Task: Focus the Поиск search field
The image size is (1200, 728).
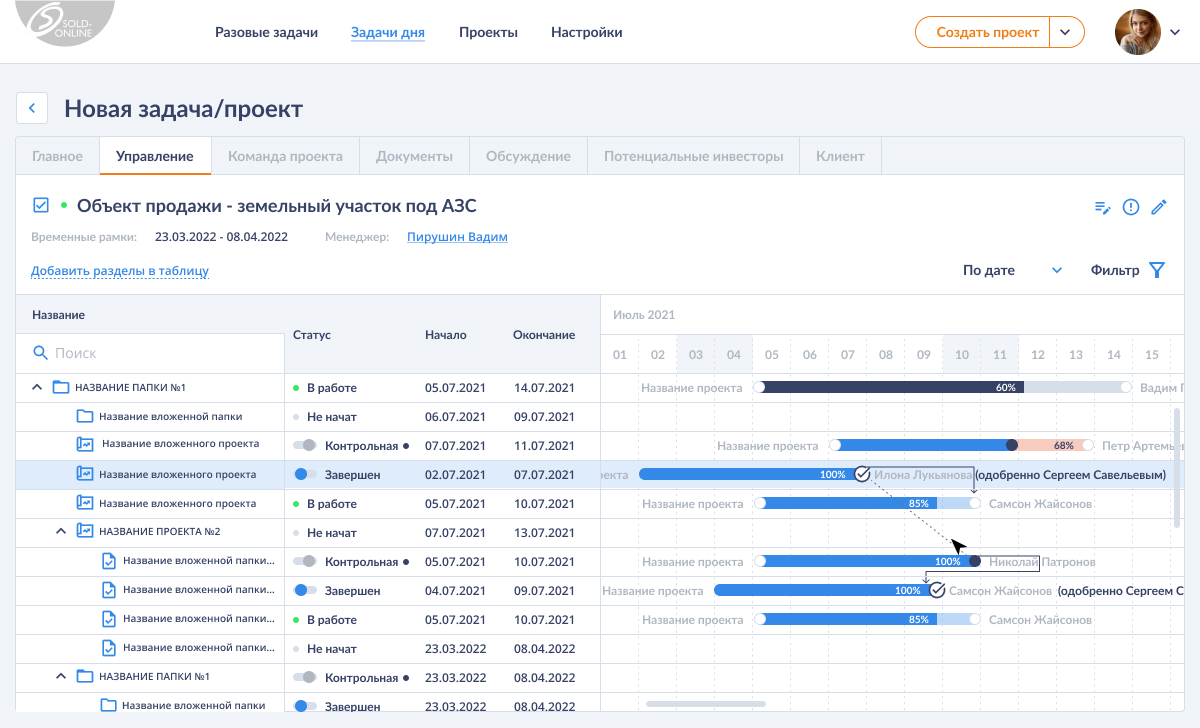Action: pyautogui.click(x=150, y=353)
